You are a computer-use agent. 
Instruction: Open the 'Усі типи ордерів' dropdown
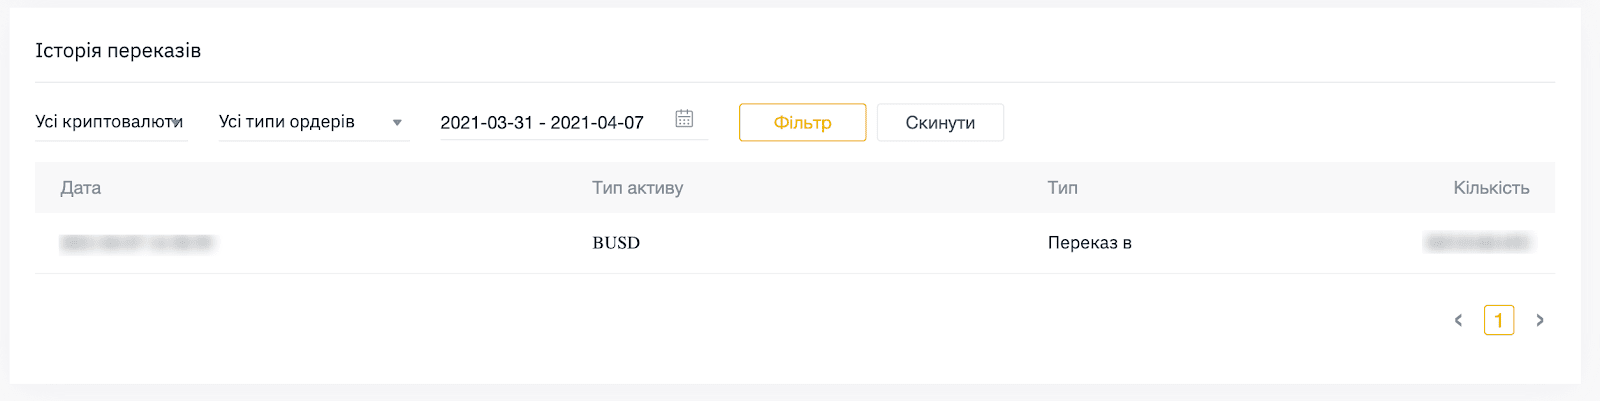314,122
